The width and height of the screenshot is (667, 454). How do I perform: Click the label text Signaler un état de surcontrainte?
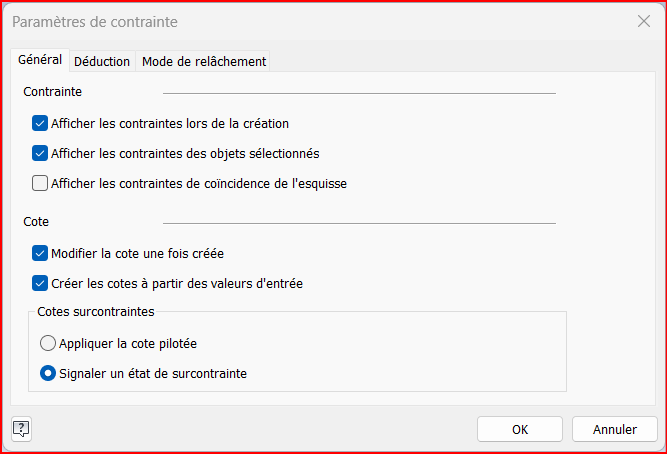coord(153,373)
